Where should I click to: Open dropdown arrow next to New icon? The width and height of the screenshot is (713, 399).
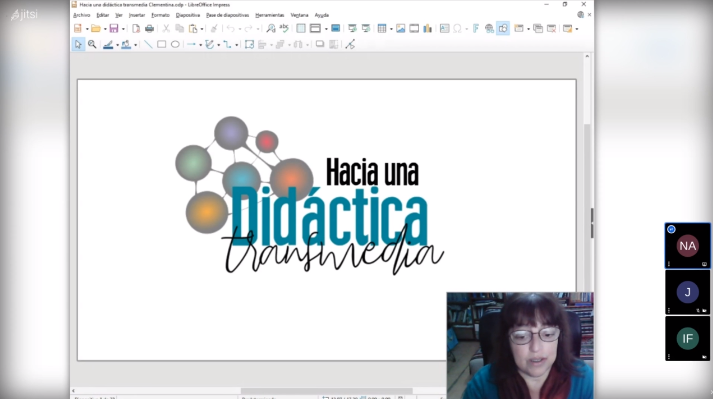pyautogui.click(x=87, y=29)
